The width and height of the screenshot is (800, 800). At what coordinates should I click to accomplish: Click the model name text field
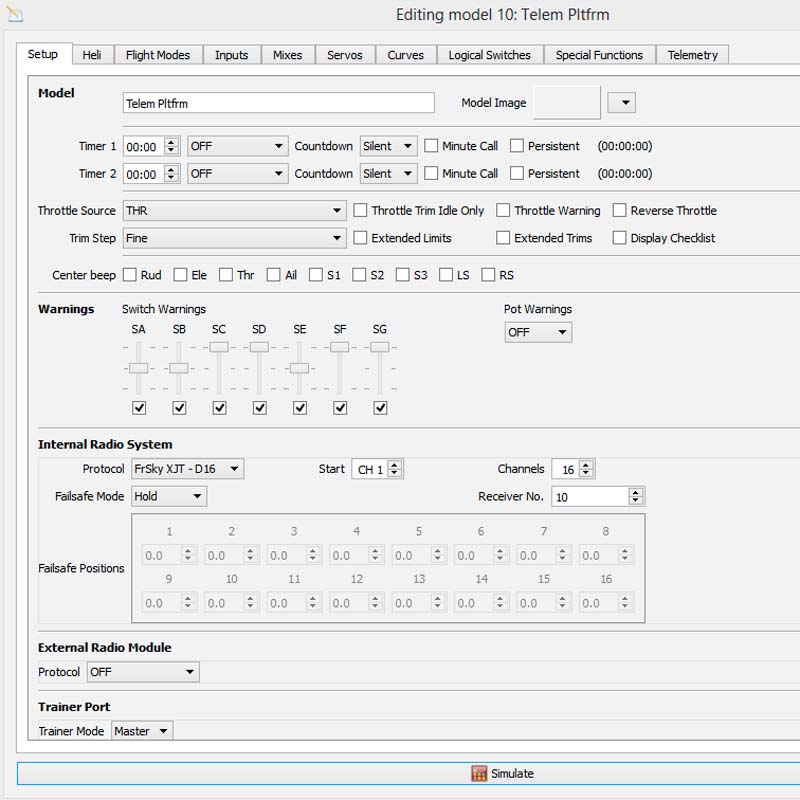(x=279, y=103)
